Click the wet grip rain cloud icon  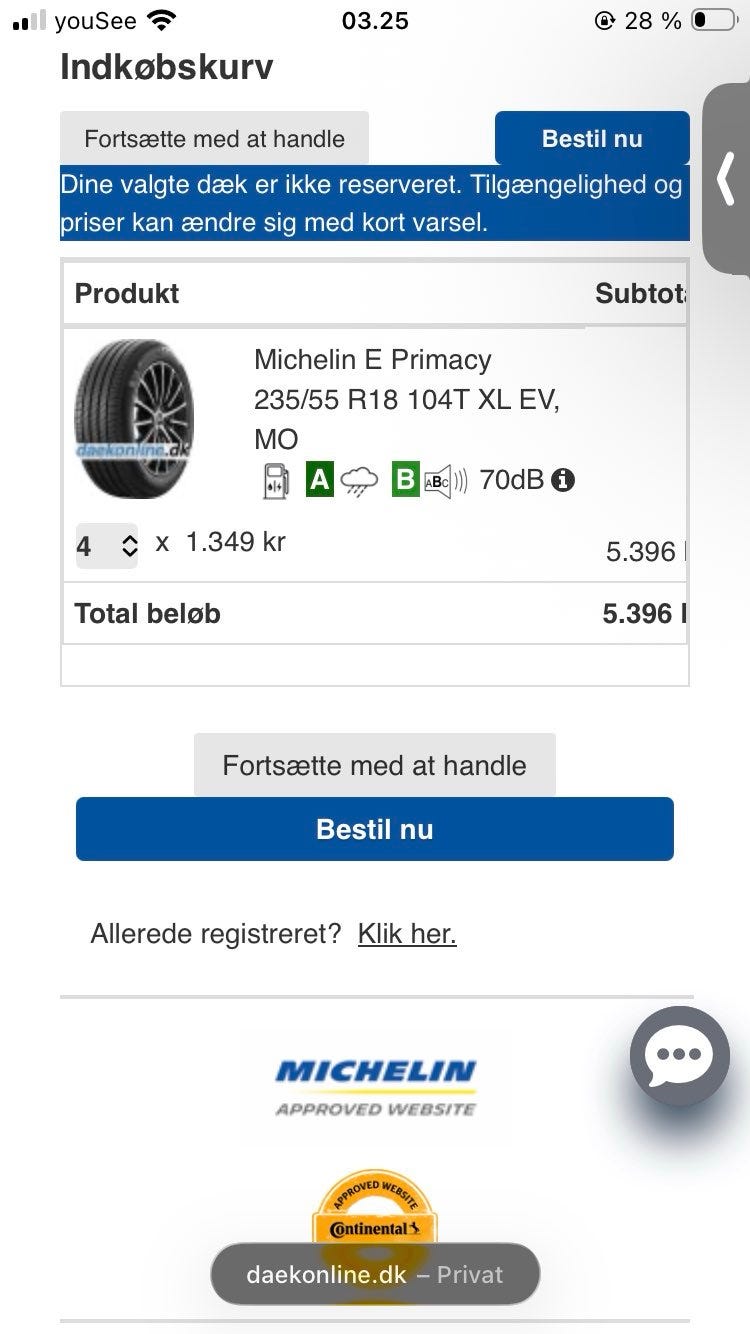(x=359, y=482)
